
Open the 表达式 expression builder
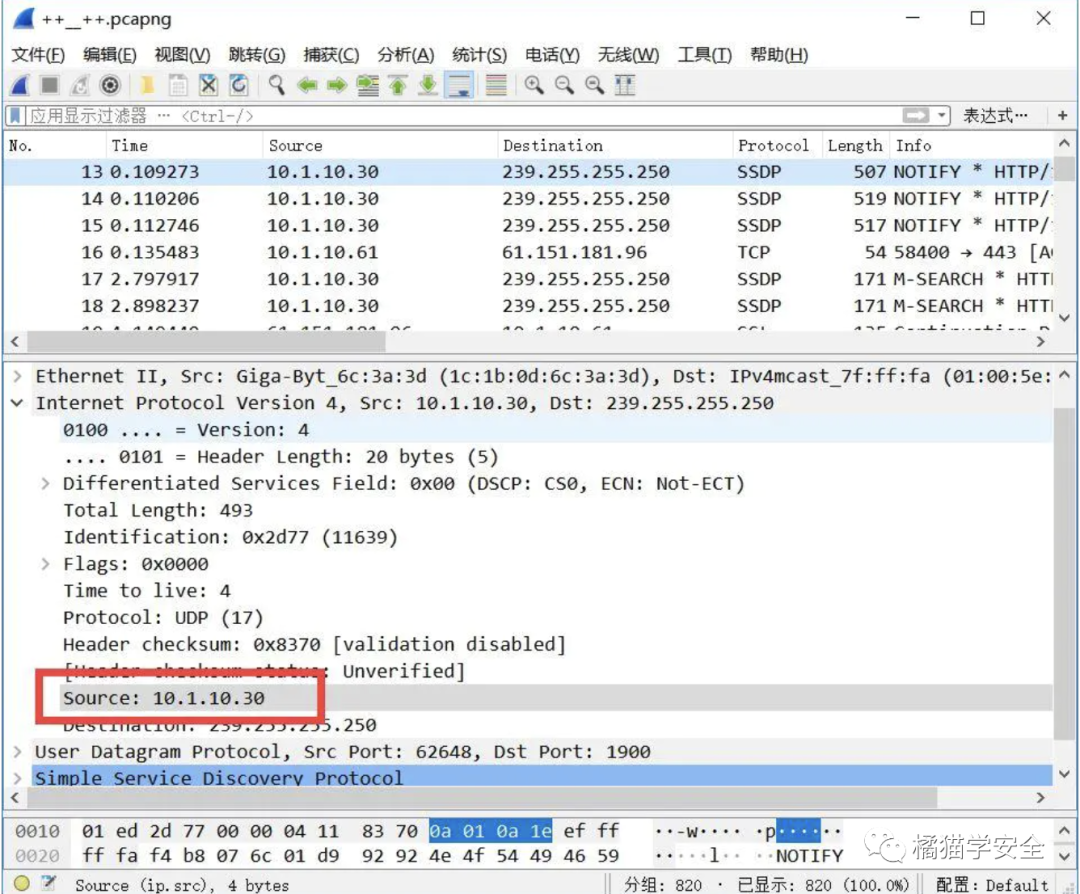tap(995, 116)
